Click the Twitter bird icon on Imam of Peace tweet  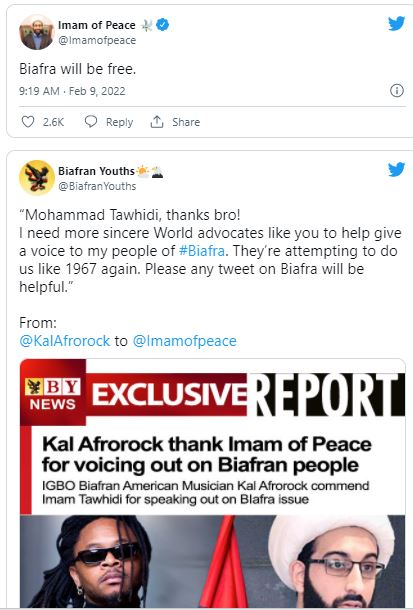tap(396, 24)
